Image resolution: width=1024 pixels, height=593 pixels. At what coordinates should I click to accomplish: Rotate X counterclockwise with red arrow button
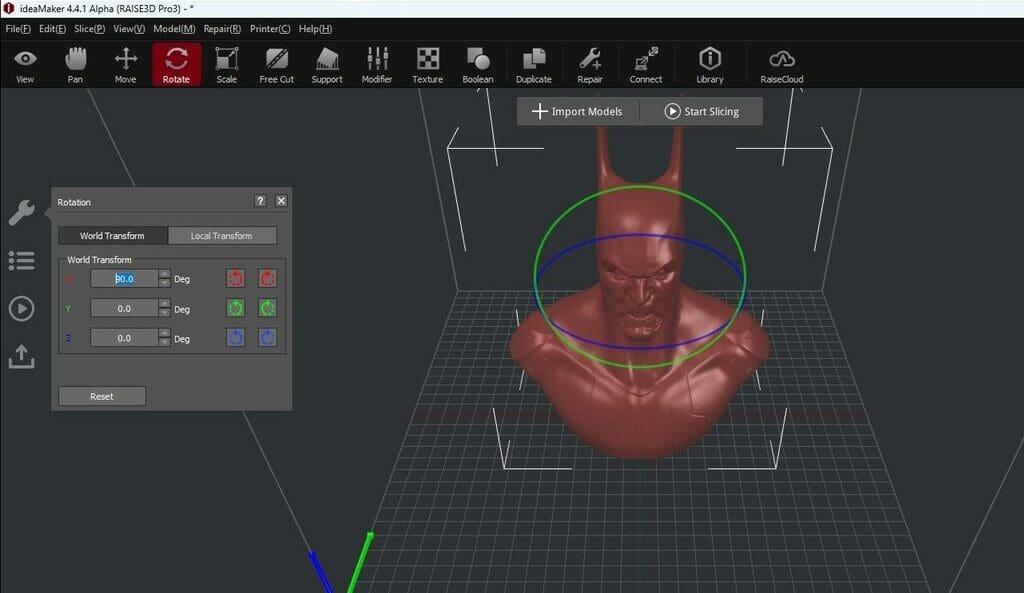pos(236,279)
